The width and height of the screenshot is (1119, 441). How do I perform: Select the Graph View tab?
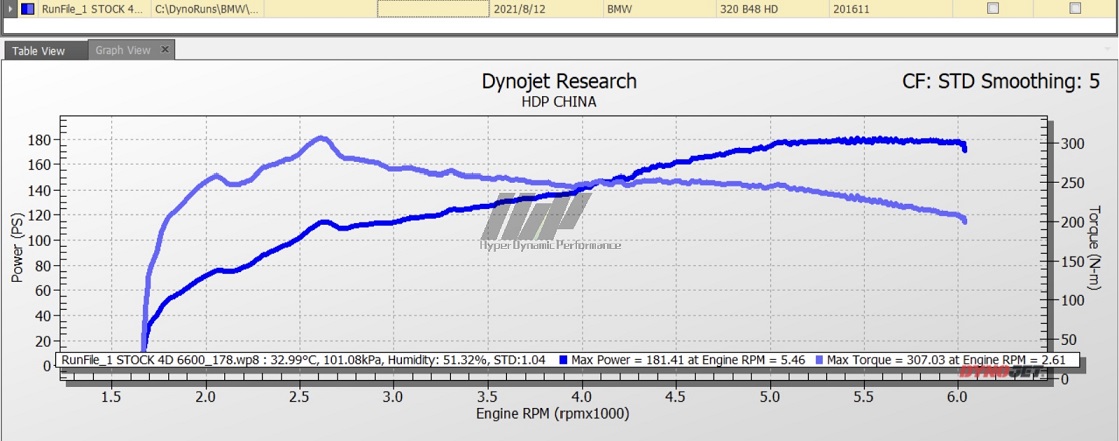point(123,50)
